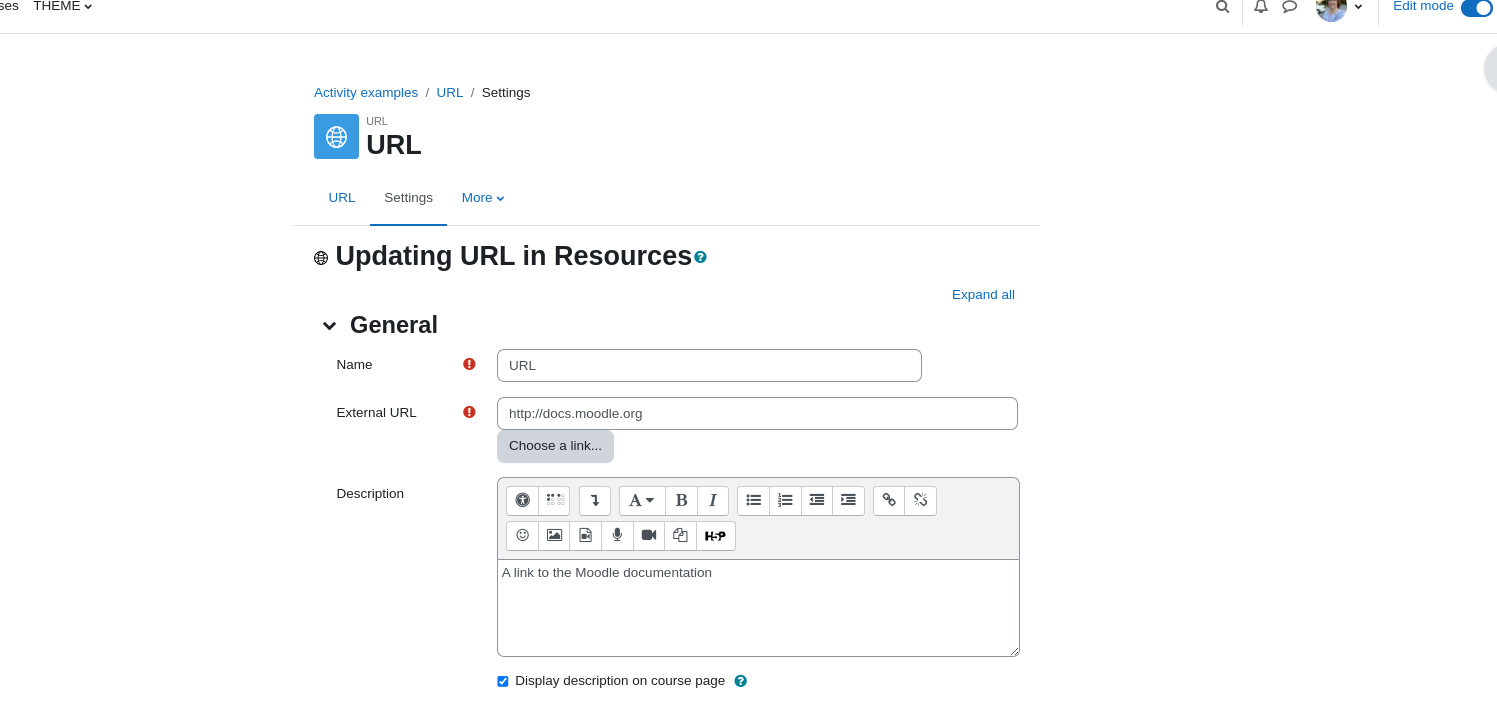Screen dimensions: 1497x702
Task: Open help for display description option
Action: pos(741,681)
